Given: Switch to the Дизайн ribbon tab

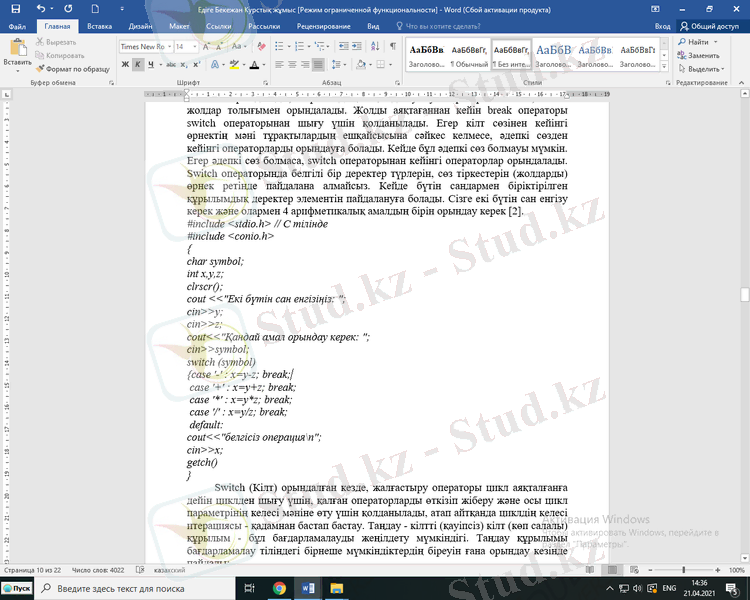Looking at the screenshot, I should coord(141,26).
